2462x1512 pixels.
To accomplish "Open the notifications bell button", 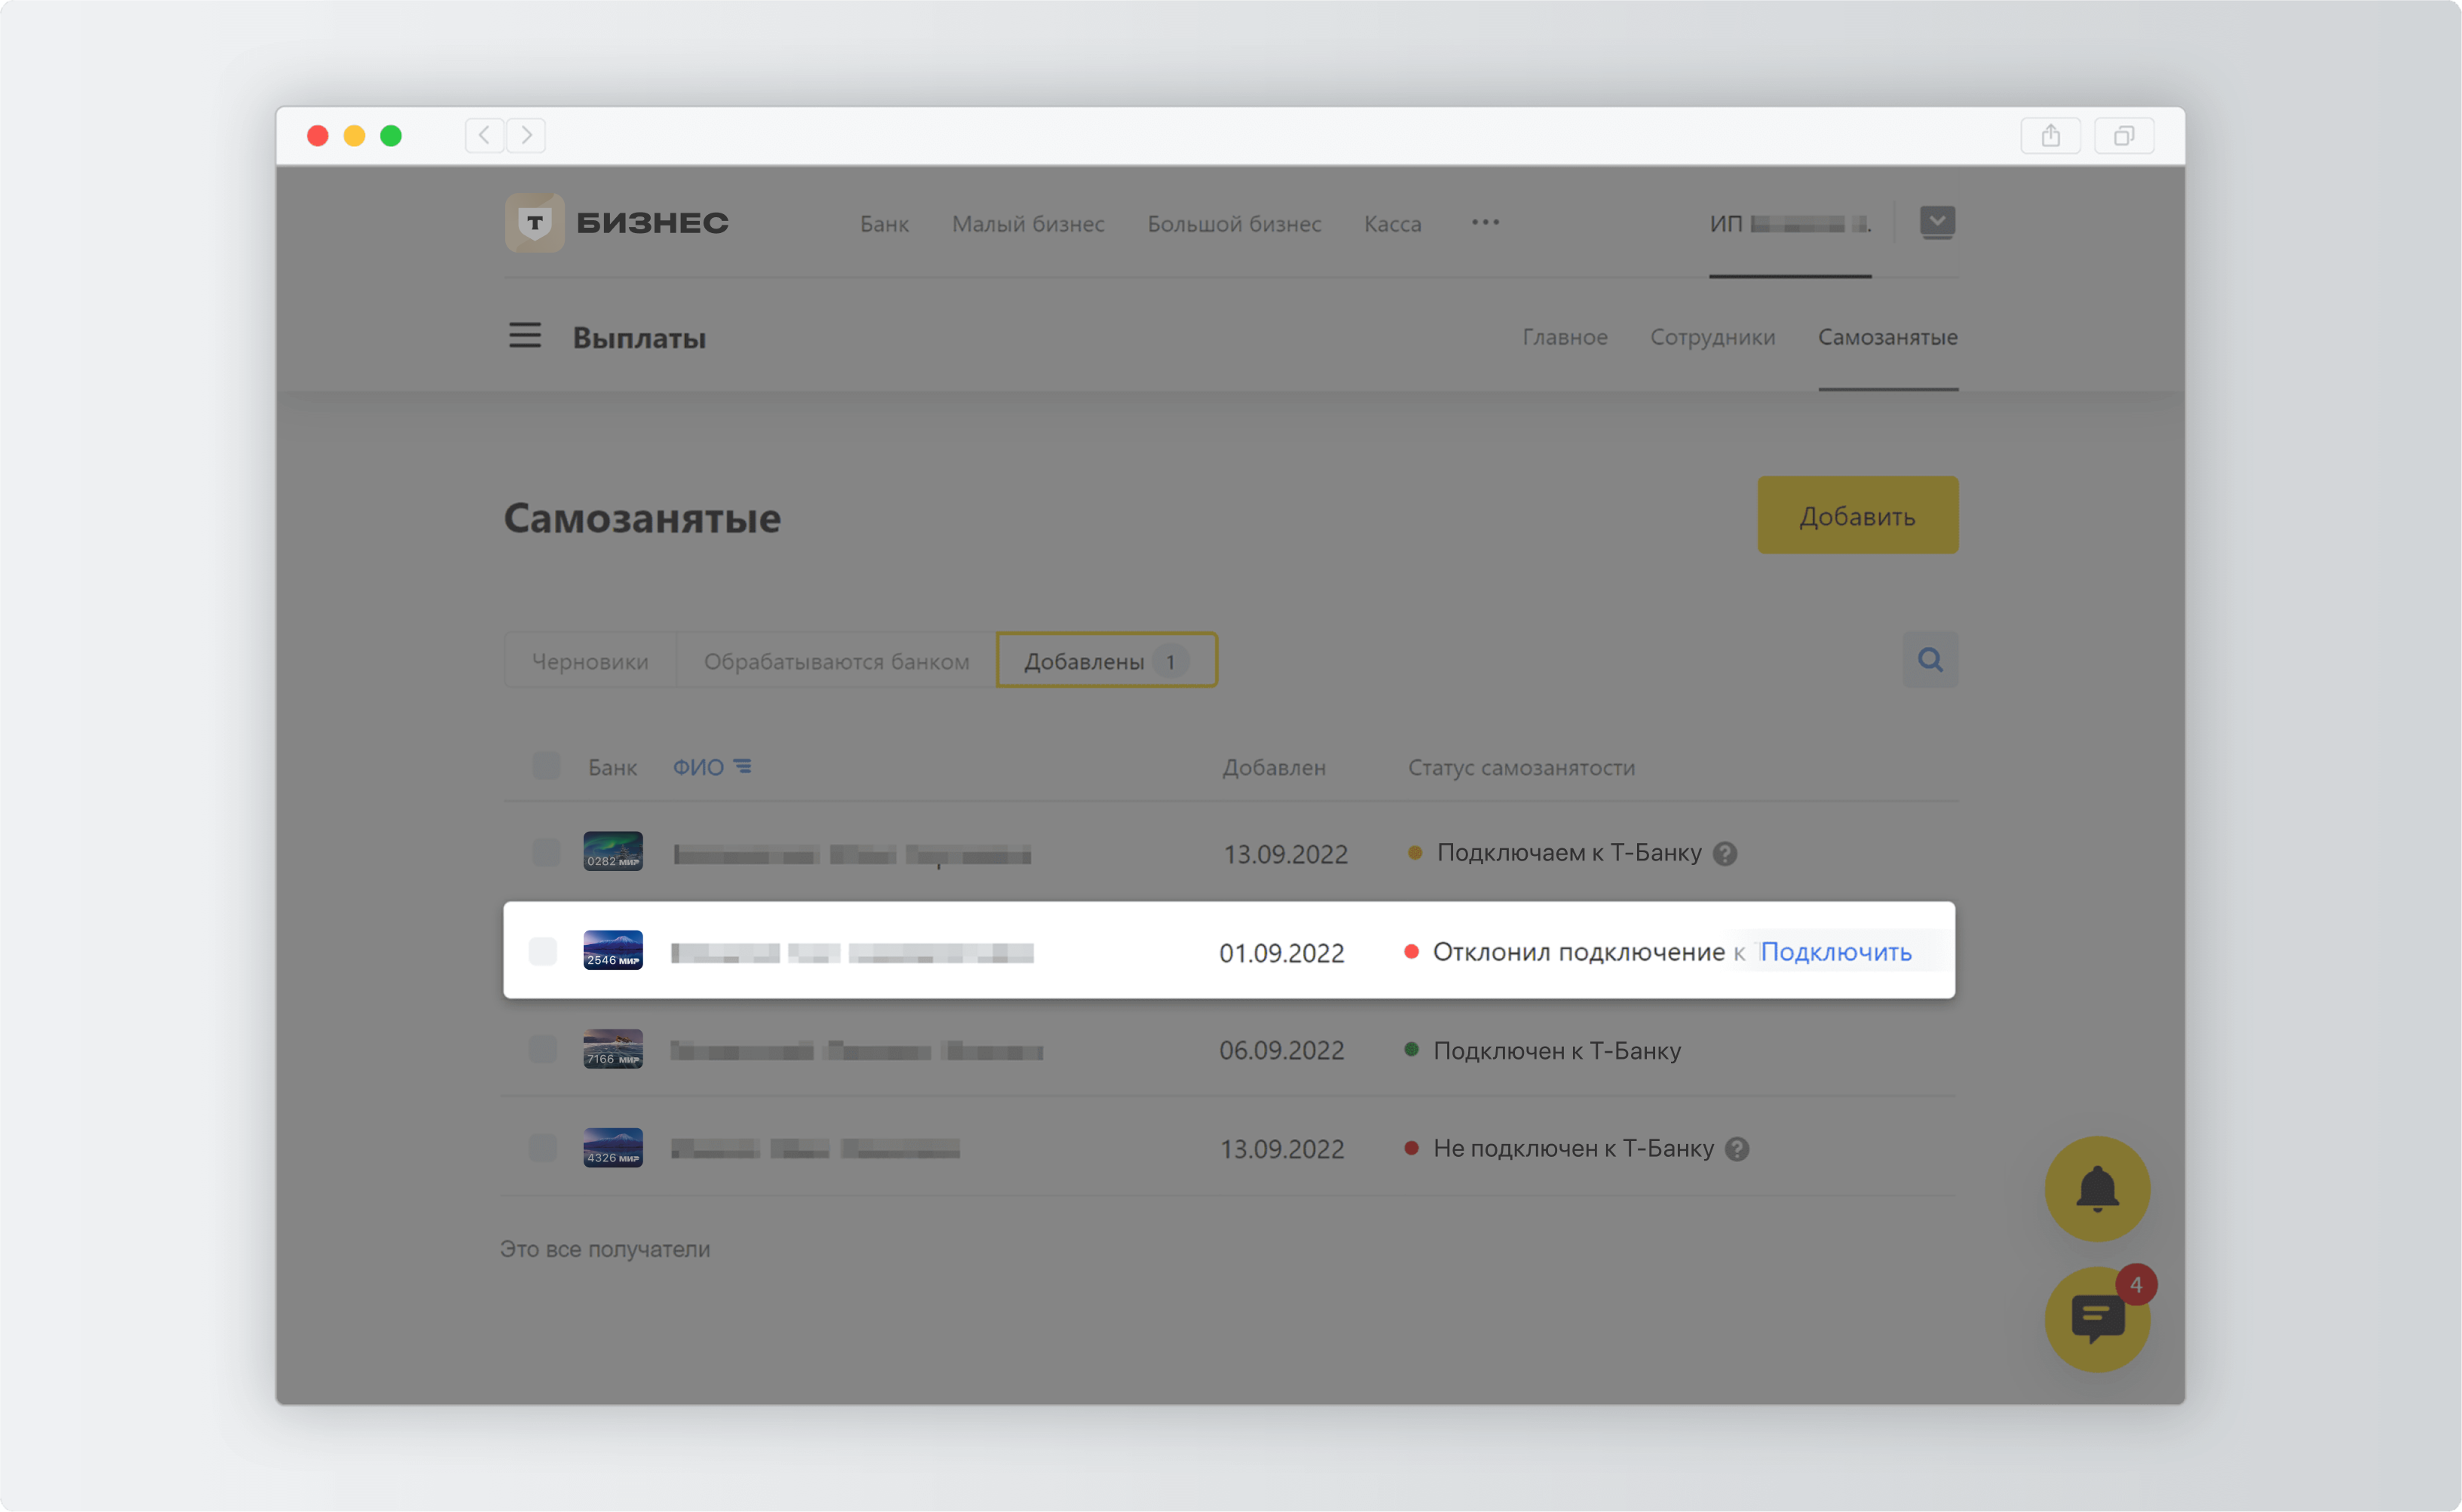I will pos(2097,1189).
